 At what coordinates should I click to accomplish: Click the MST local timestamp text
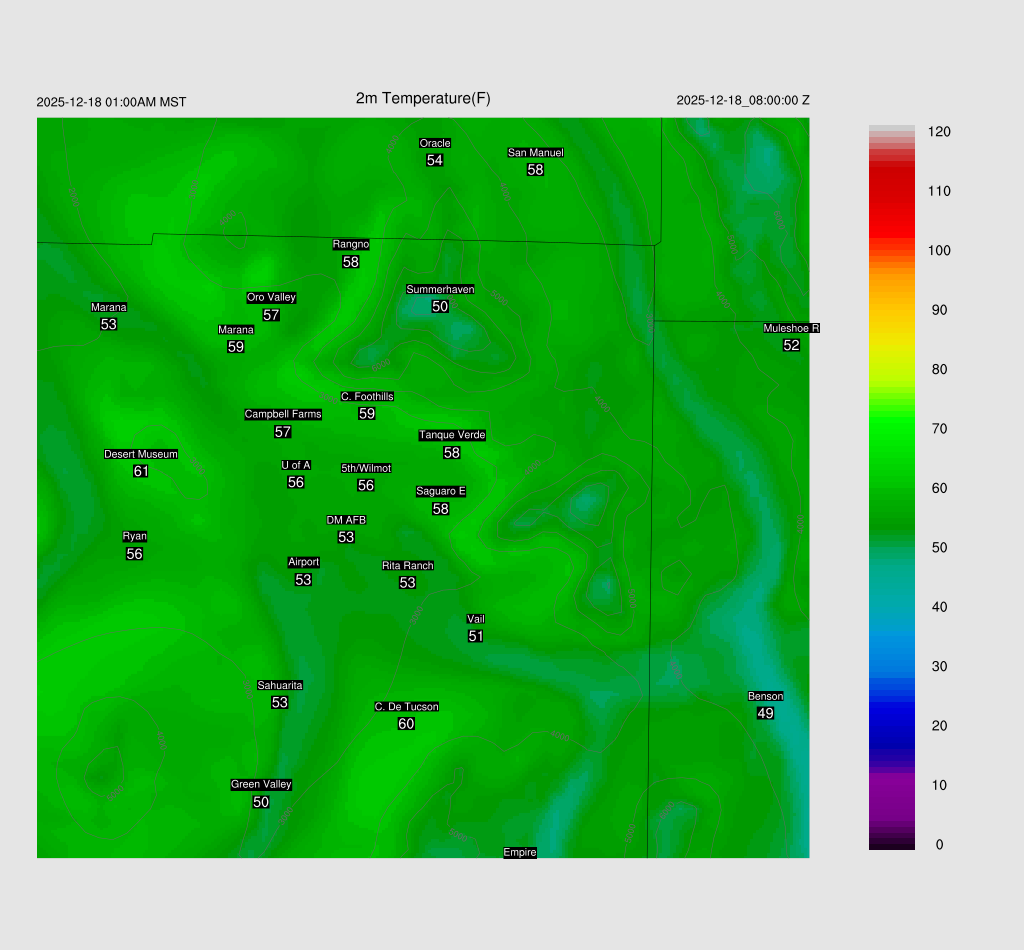click(x=111, y=102)
